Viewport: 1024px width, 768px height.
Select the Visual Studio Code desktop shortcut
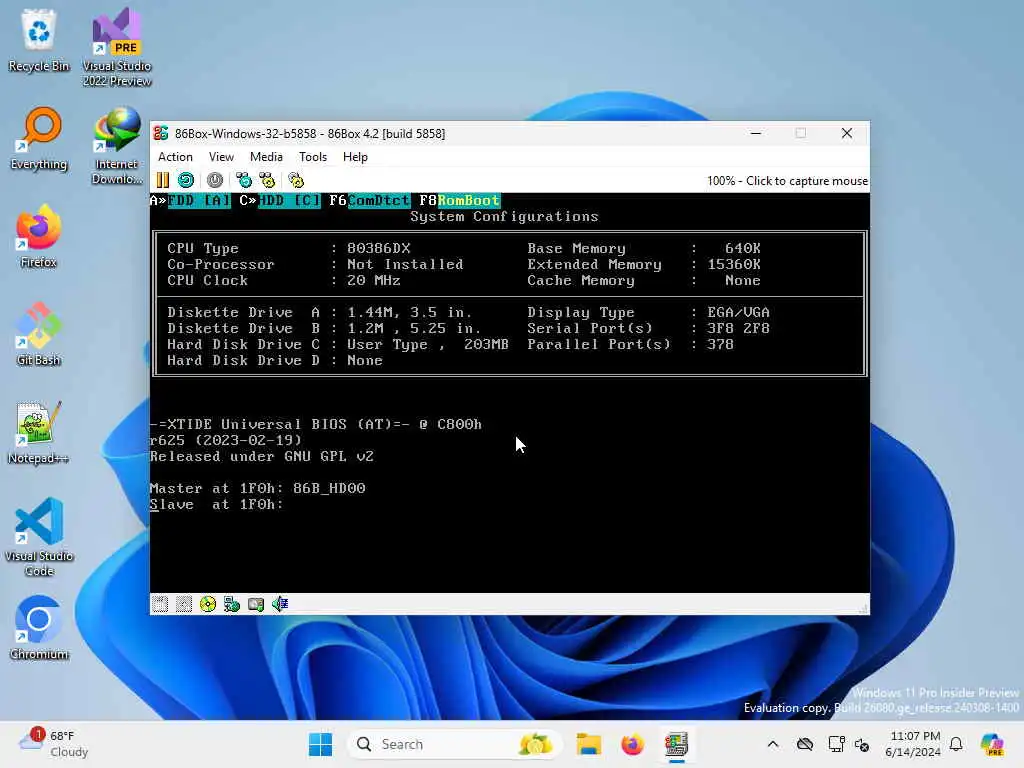39,537
